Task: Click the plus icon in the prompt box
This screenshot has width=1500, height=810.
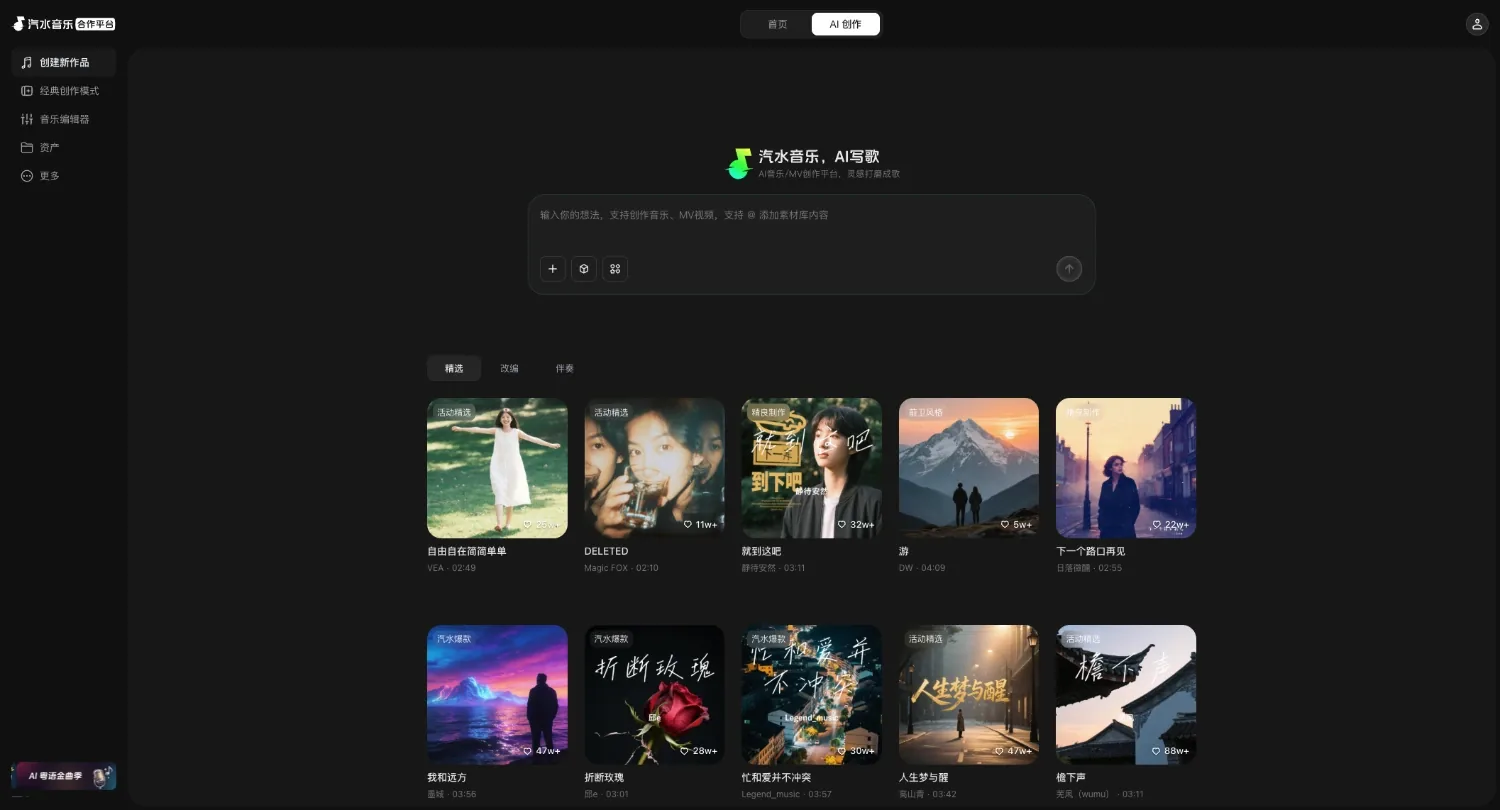Action: coord(553,269)
